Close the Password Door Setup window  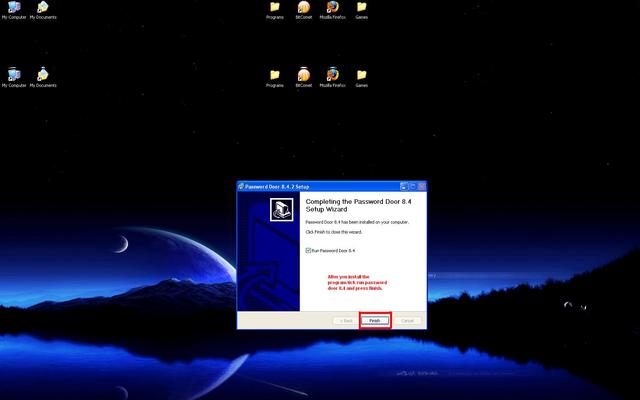(x=421, y=186)
